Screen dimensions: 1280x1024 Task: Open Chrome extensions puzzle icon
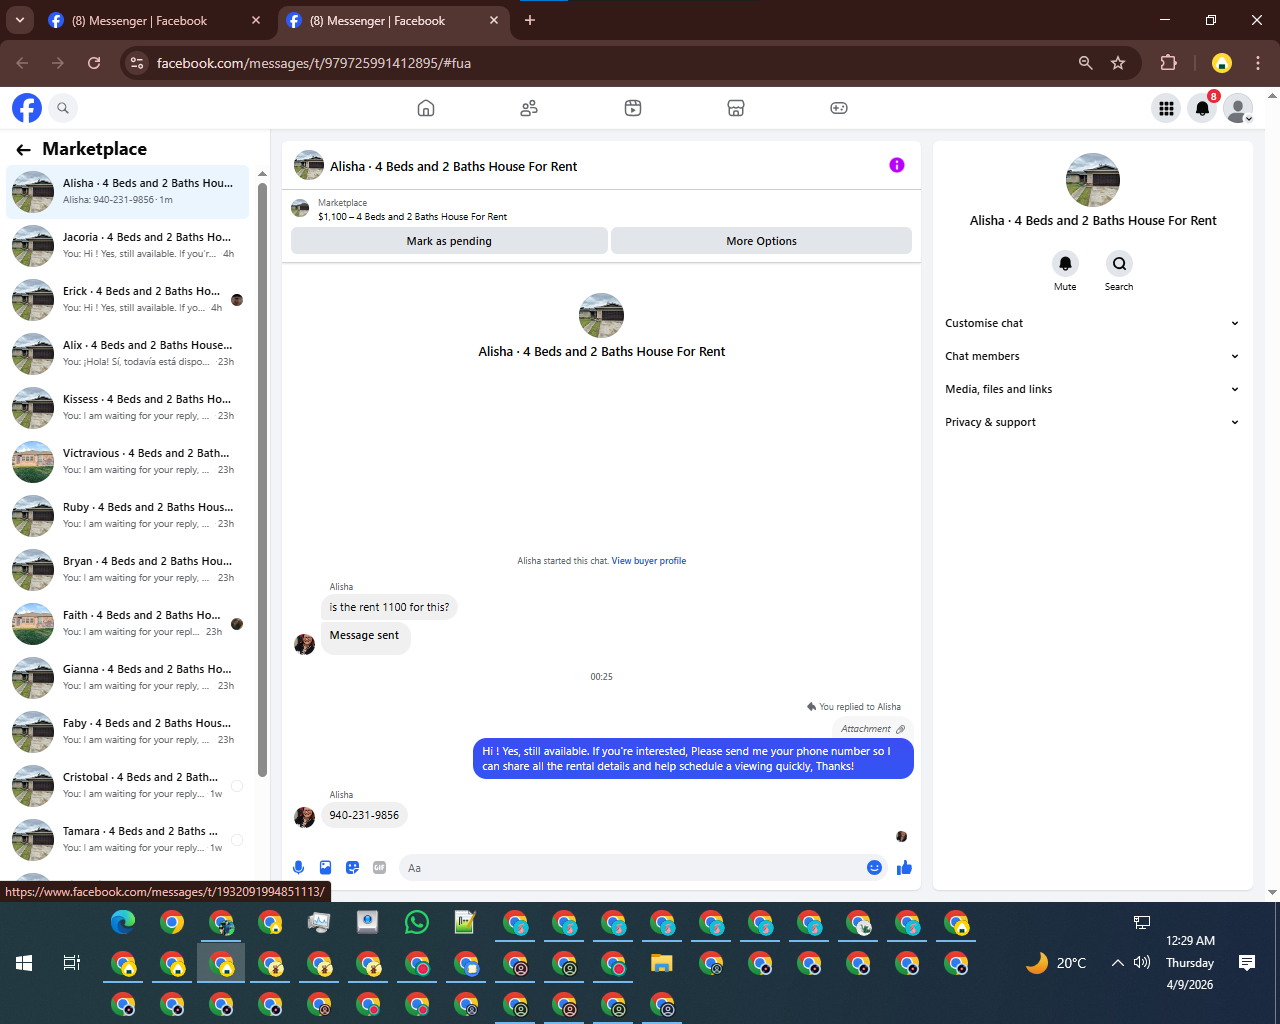coord(1168,63)
